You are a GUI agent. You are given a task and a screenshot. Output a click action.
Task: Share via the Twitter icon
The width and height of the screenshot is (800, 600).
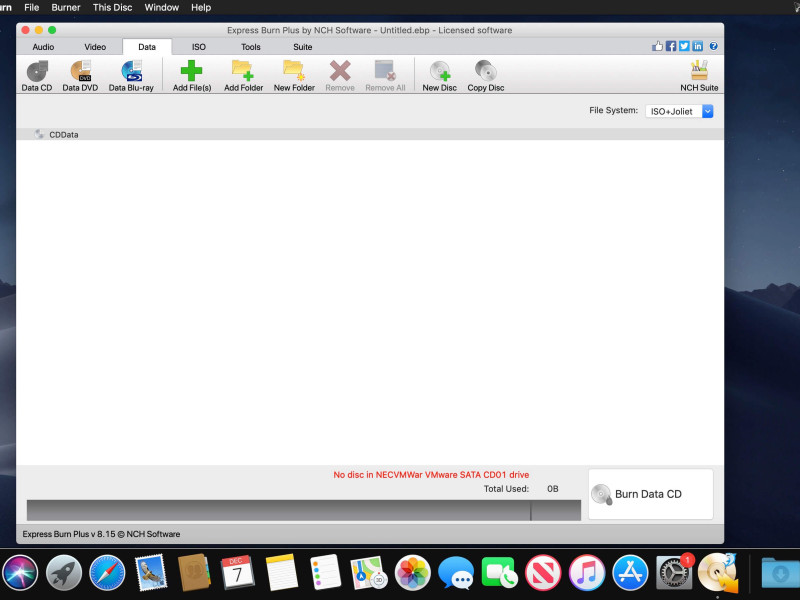coord(684,46)
